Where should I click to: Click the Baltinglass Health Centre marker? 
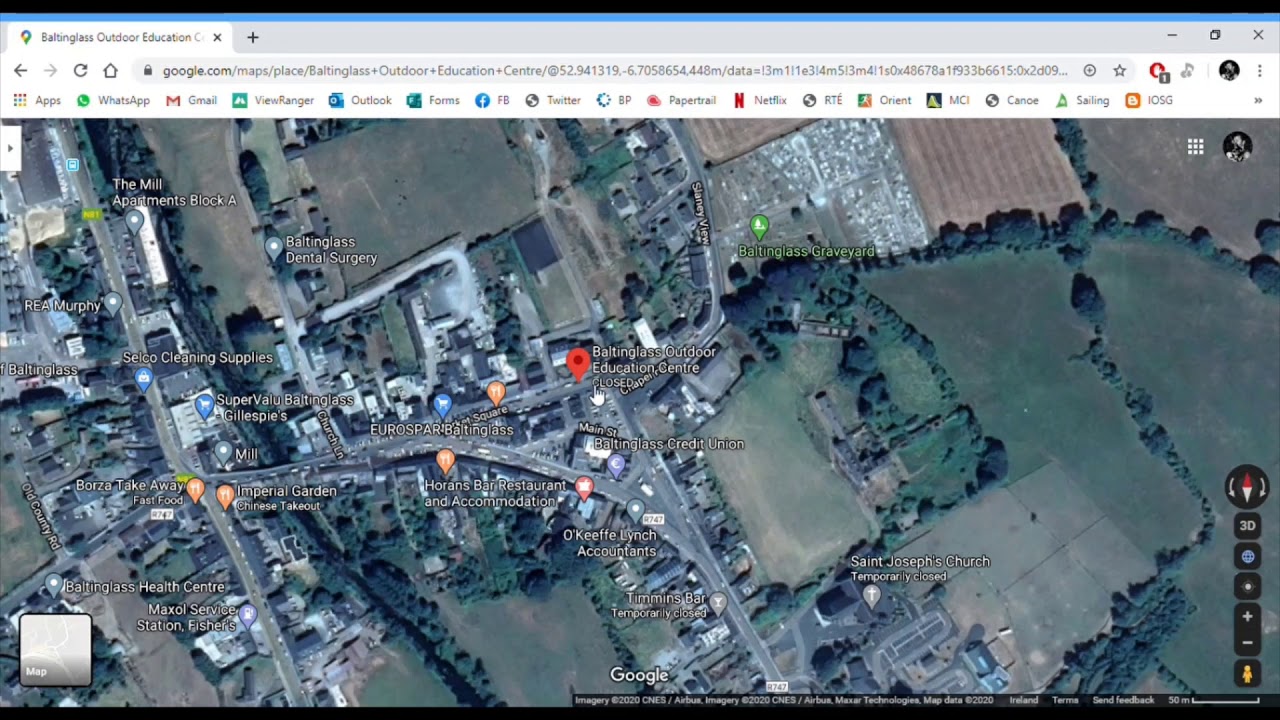click(54, 584)
